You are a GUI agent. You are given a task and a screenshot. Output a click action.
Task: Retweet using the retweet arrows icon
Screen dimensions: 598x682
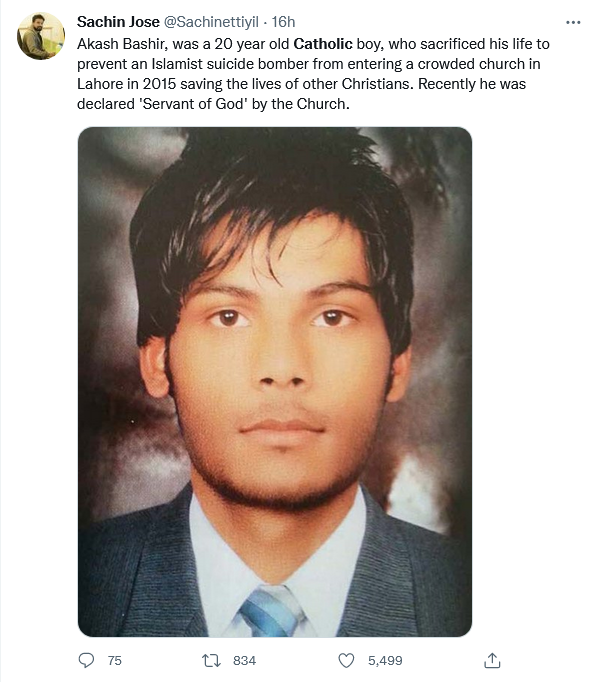212,660
